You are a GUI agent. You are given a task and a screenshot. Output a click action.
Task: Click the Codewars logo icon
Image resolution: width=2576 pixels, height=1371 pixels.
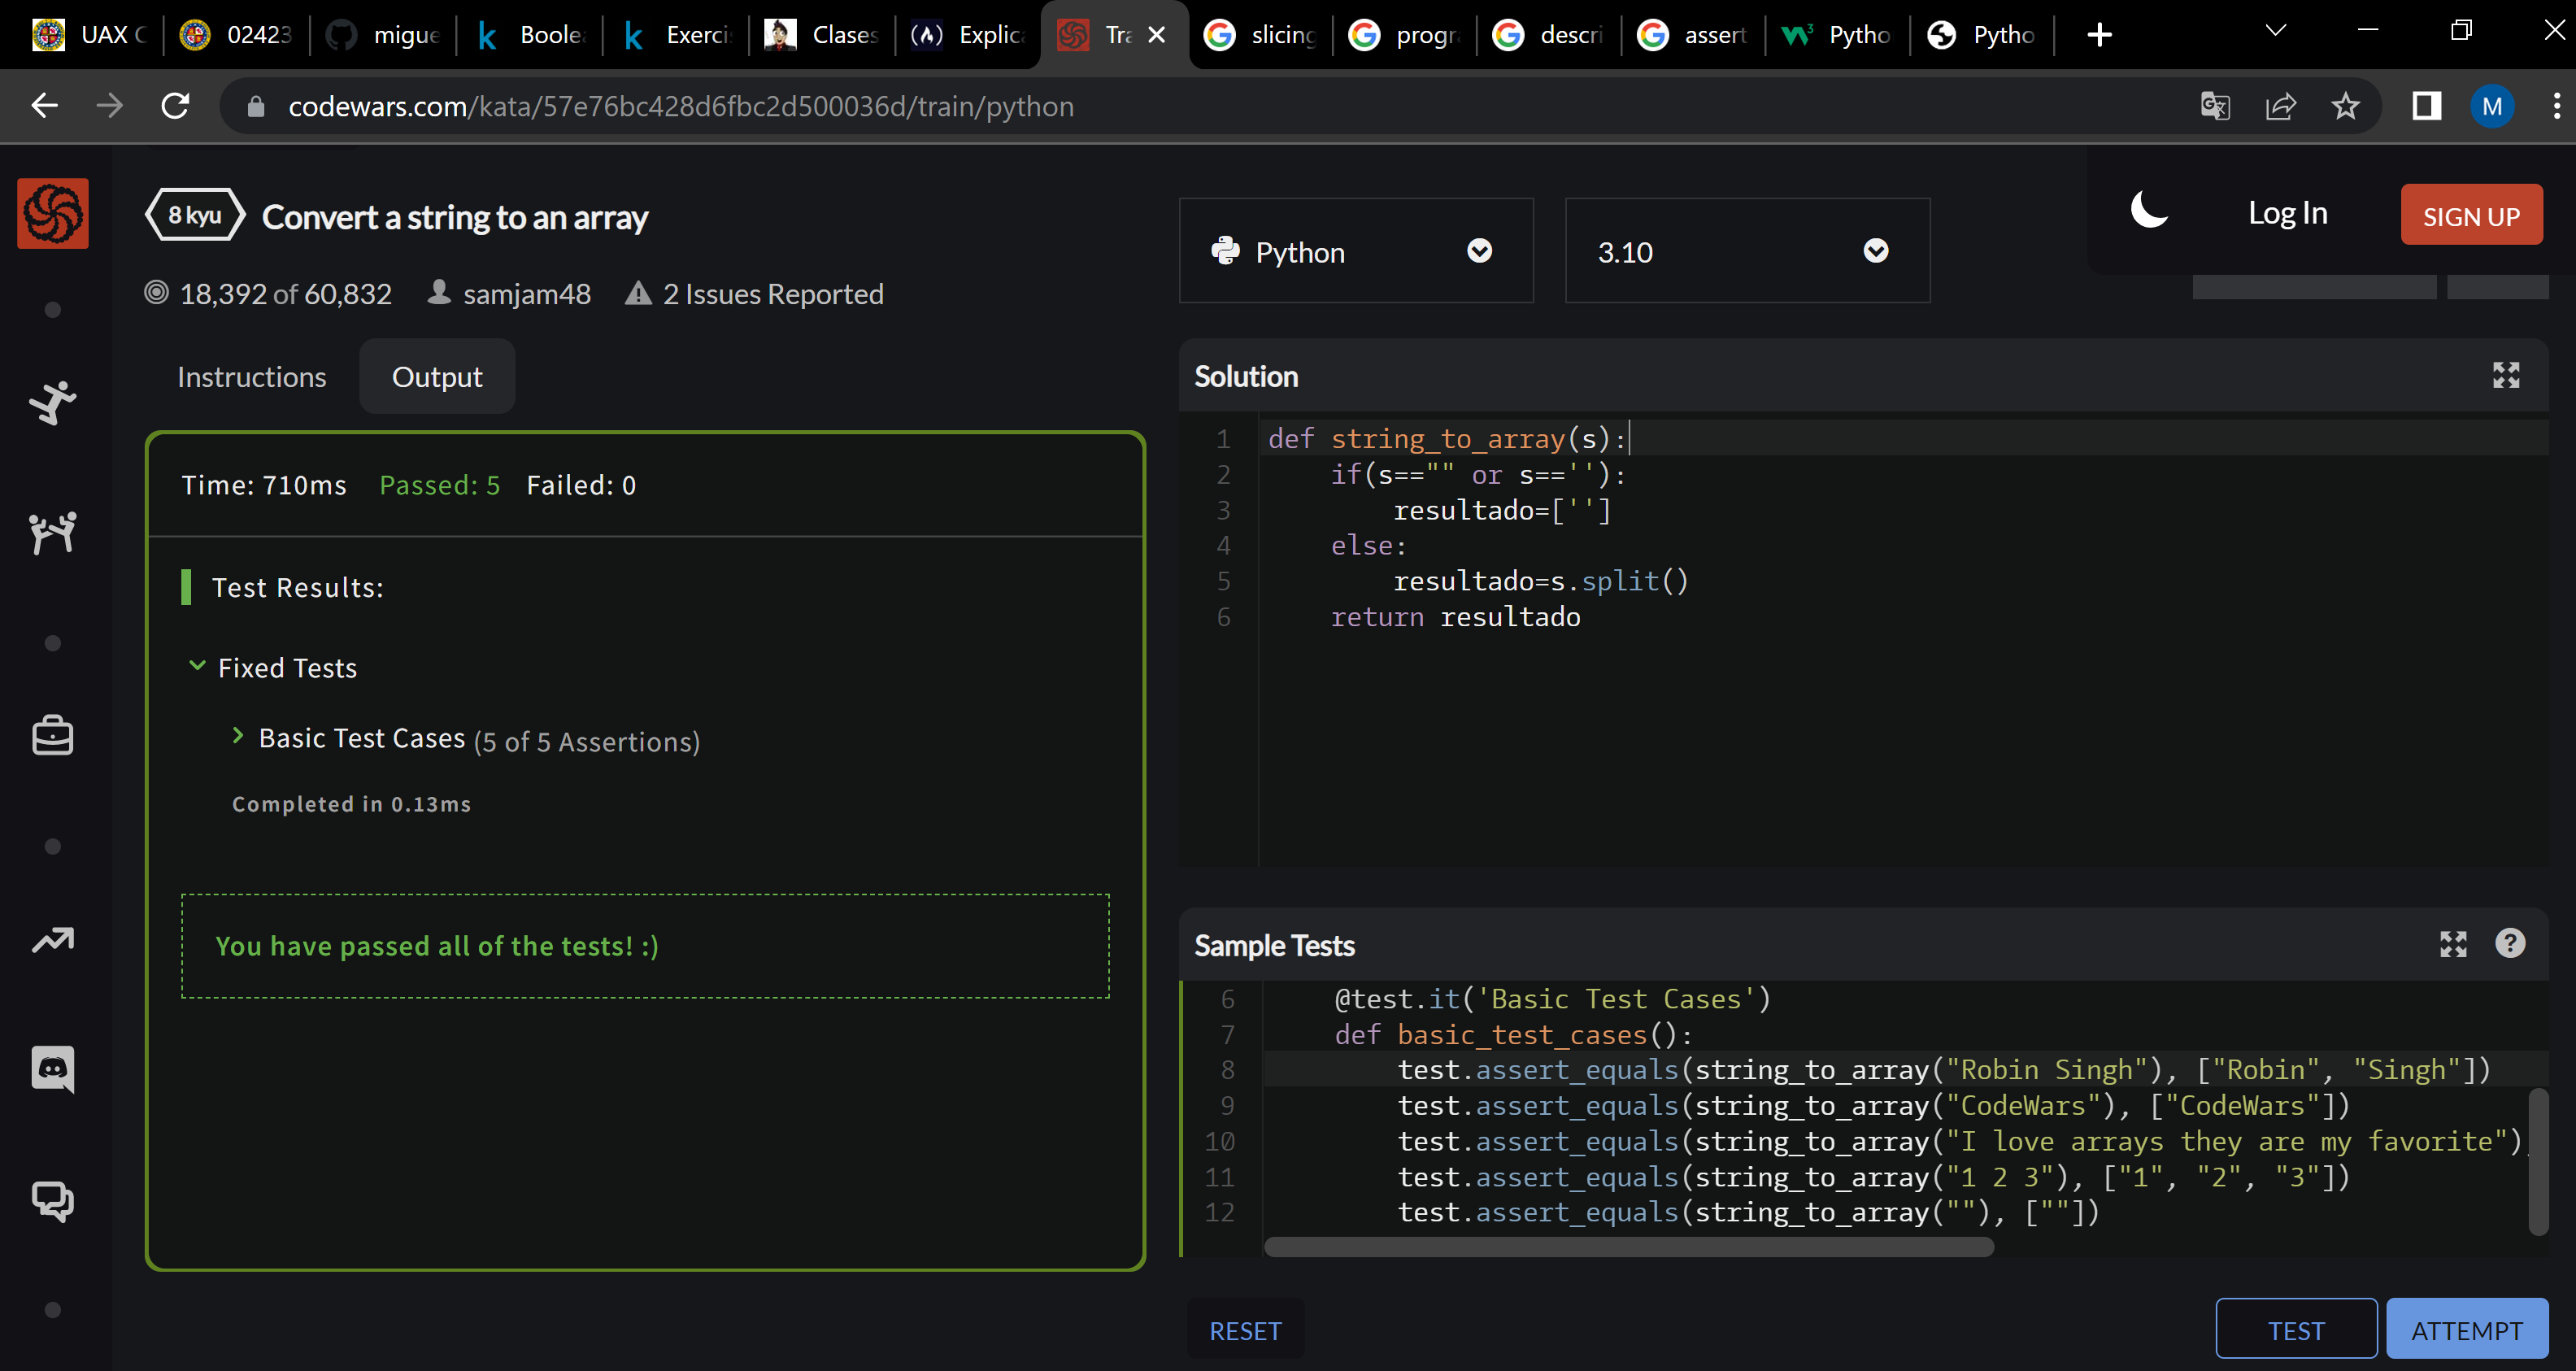click(52, 213)
